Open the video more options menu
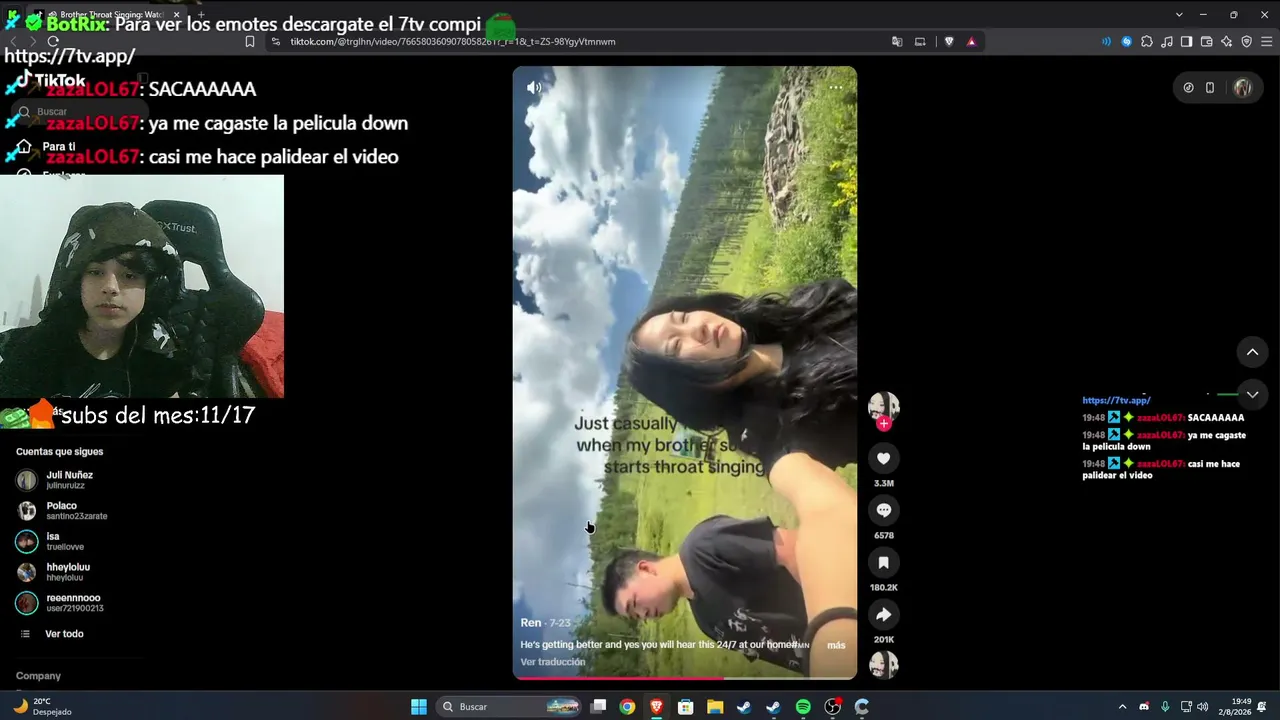 (835, 87)
